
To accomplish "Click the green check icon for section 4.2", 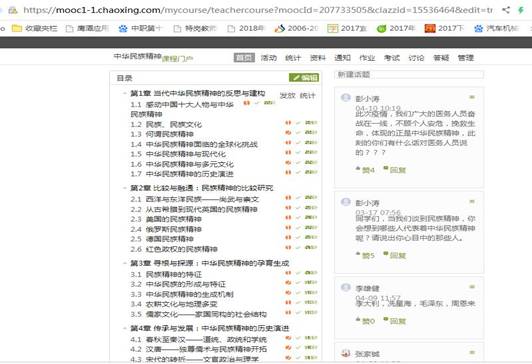I will click(298, 347).
